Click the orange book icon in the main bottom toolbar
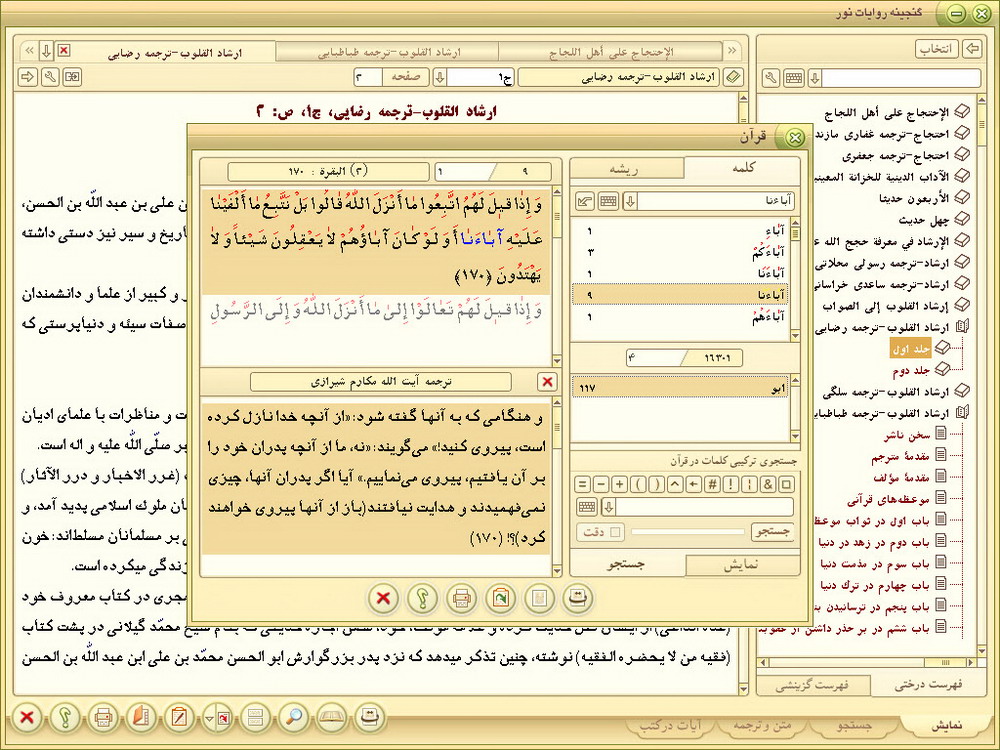1000x750 pixels. (x=141, y=718)
